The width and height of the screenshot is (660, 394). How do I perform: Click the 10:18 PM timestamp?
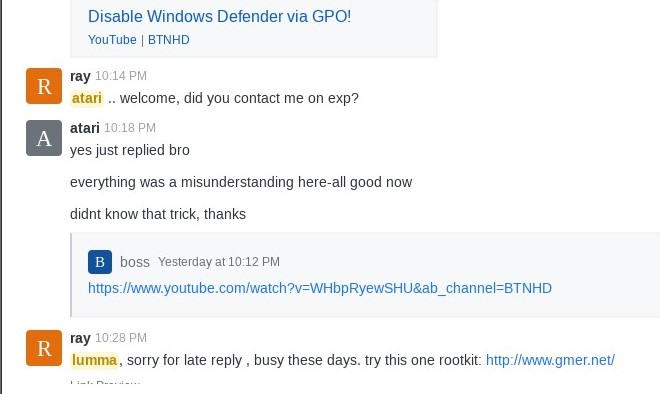pos(130,128)
